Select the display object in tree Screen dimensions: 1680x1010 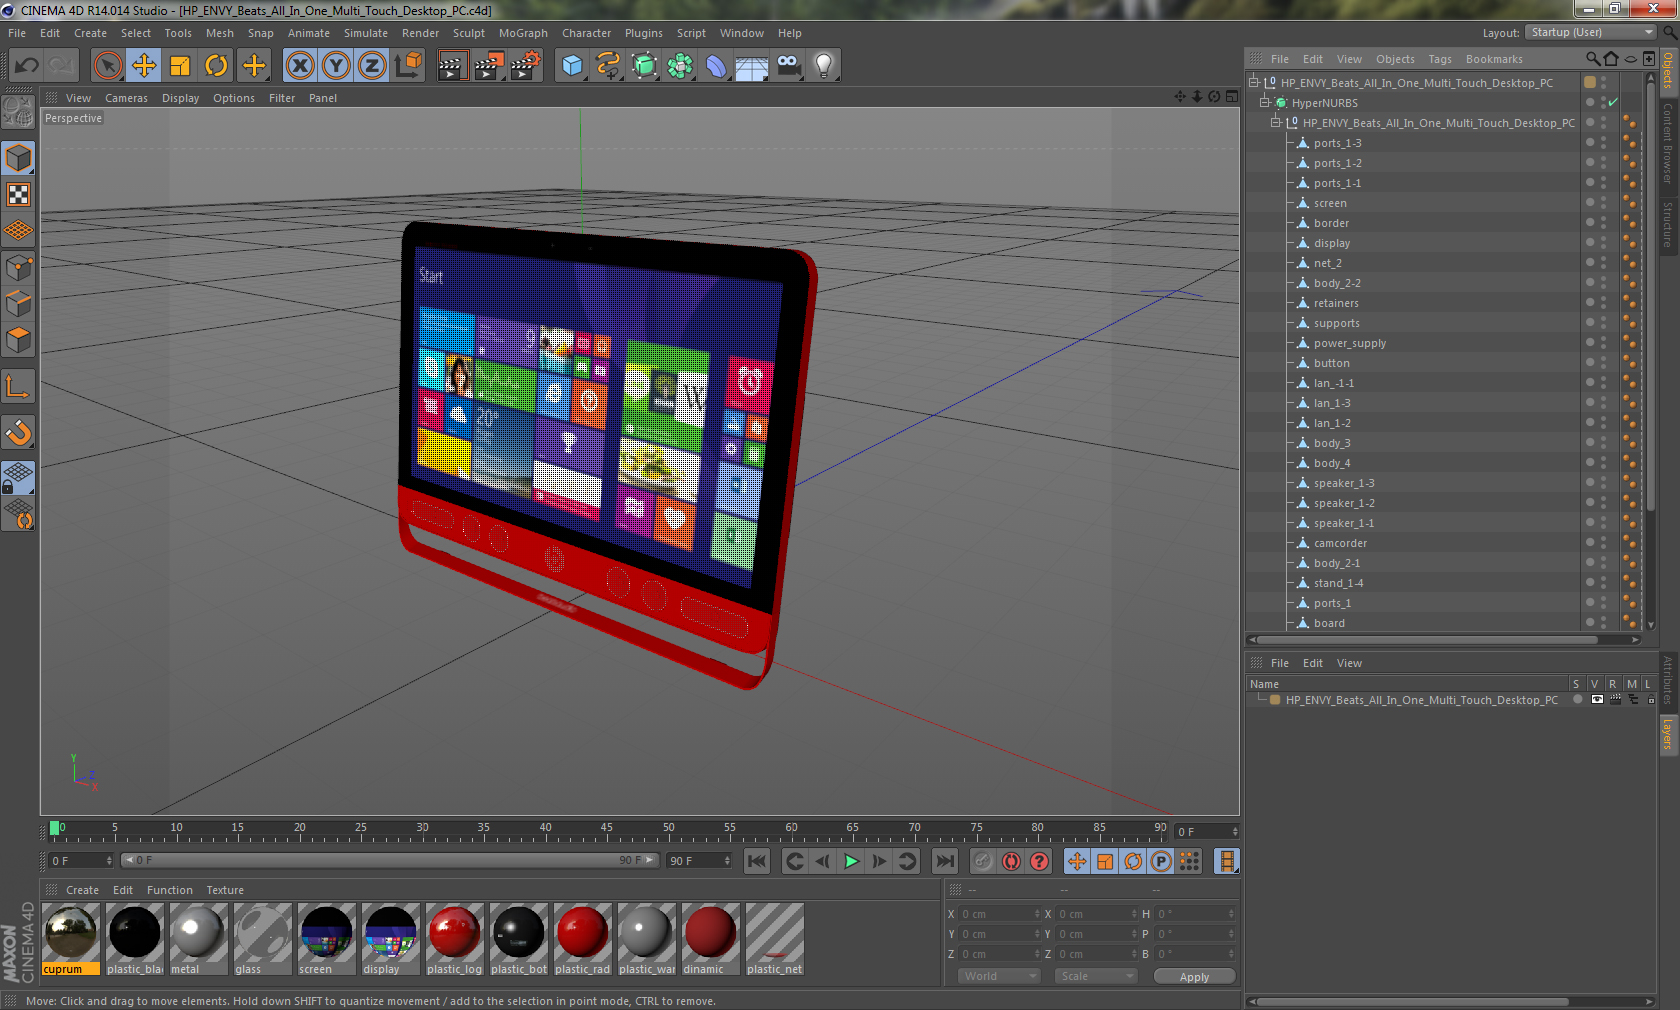[x=1331, y=243]
